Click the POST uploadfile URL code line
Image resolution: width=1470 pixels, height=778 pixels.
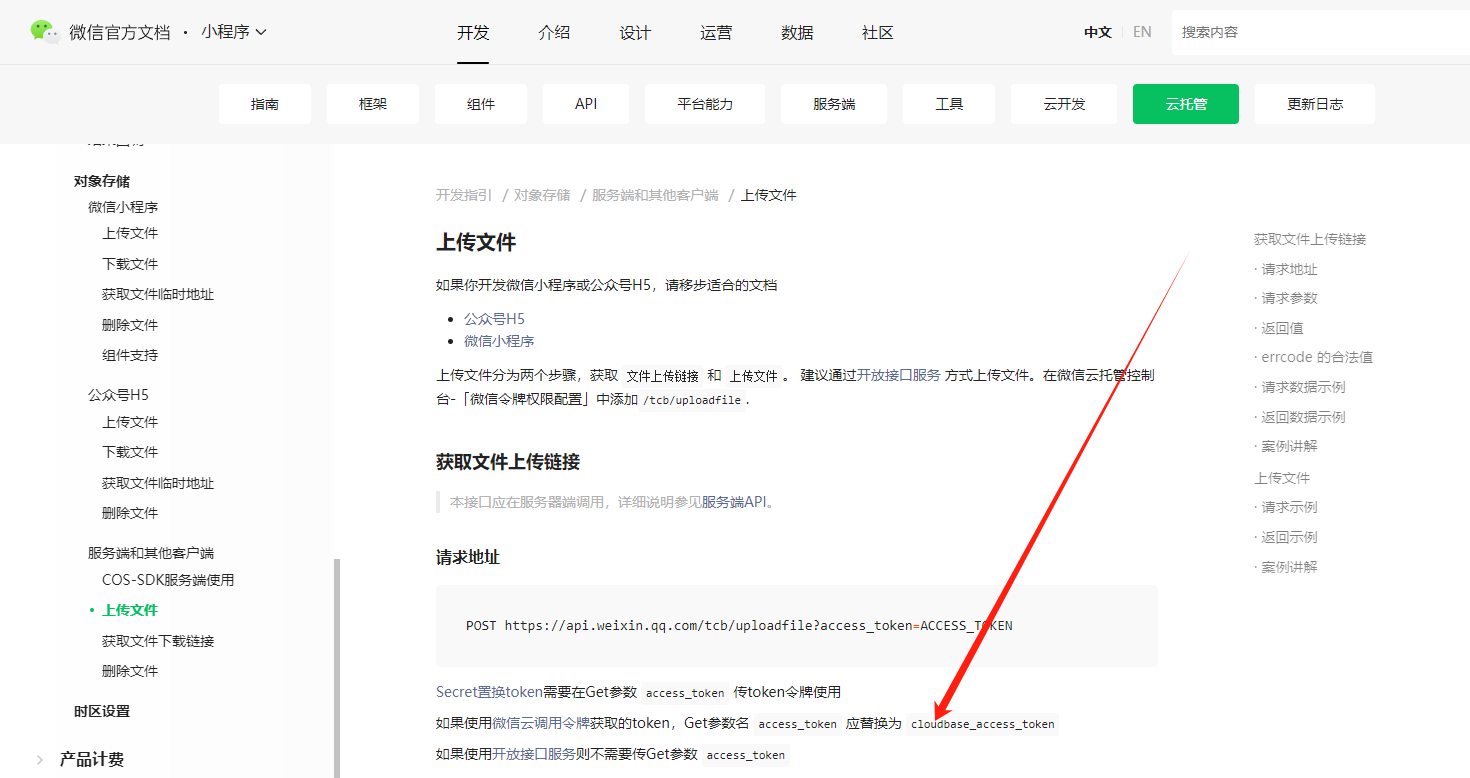739,626
